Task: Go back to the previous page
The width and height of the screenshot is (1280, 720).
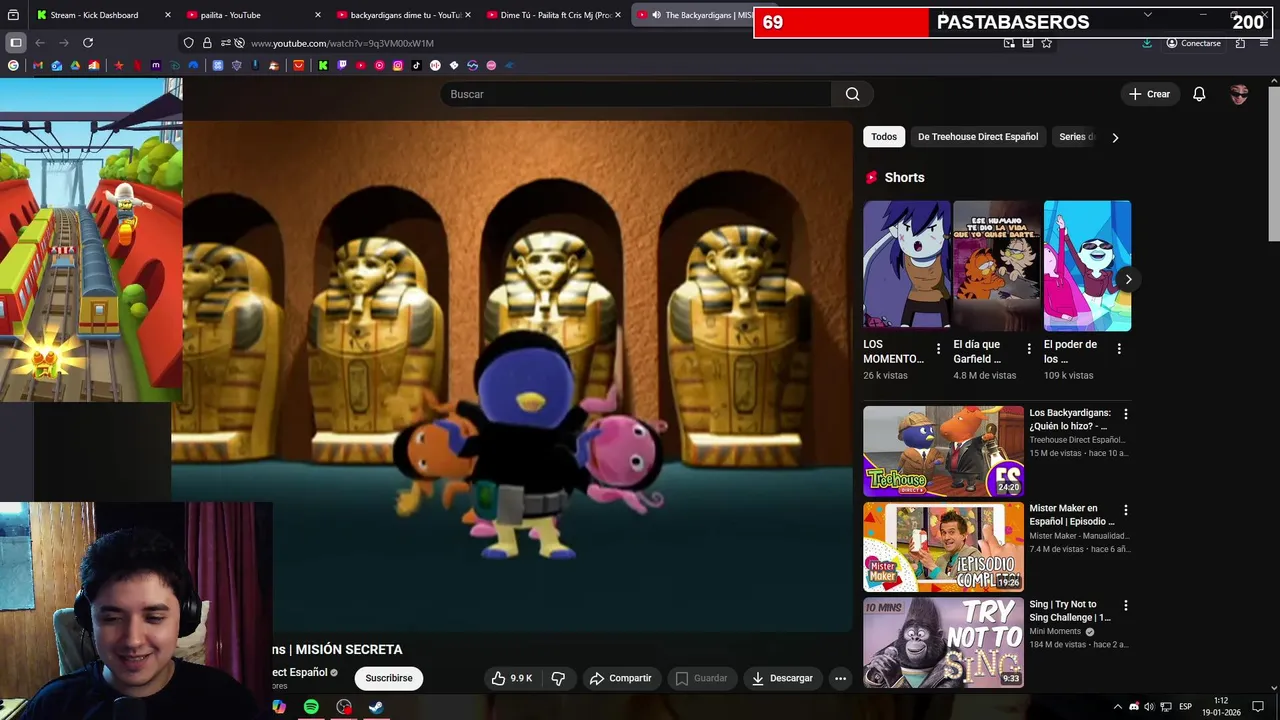Action: (x=40, y=43)
